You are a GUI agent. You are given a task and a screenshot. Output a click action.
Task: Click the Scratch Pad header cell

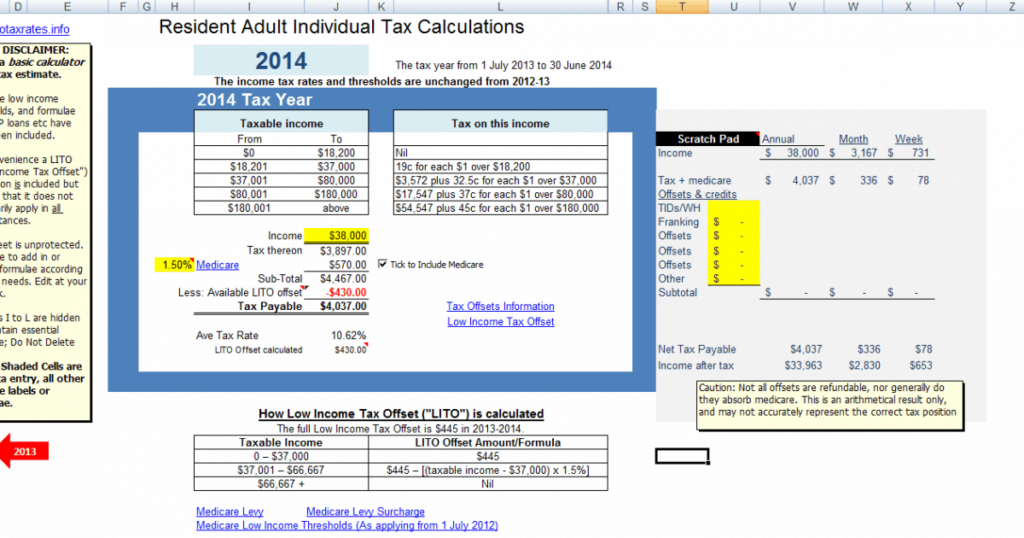coord(708,139)
